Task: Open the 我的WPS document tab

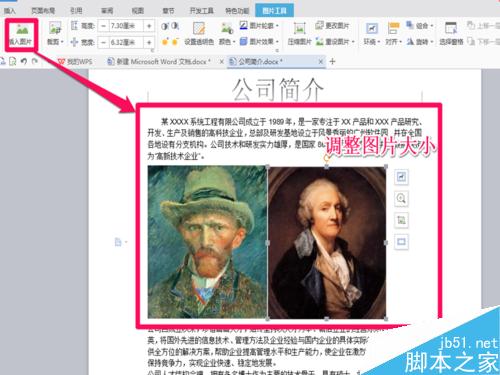Action: 75,62
